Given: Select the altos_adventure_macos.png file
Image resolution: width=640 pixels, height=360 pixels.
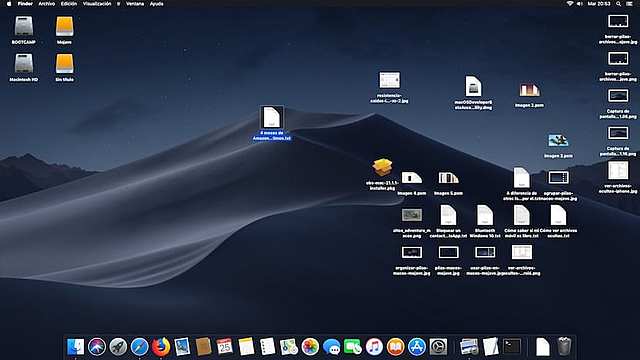Looking at the screenshot, I should tap(411, 215).
